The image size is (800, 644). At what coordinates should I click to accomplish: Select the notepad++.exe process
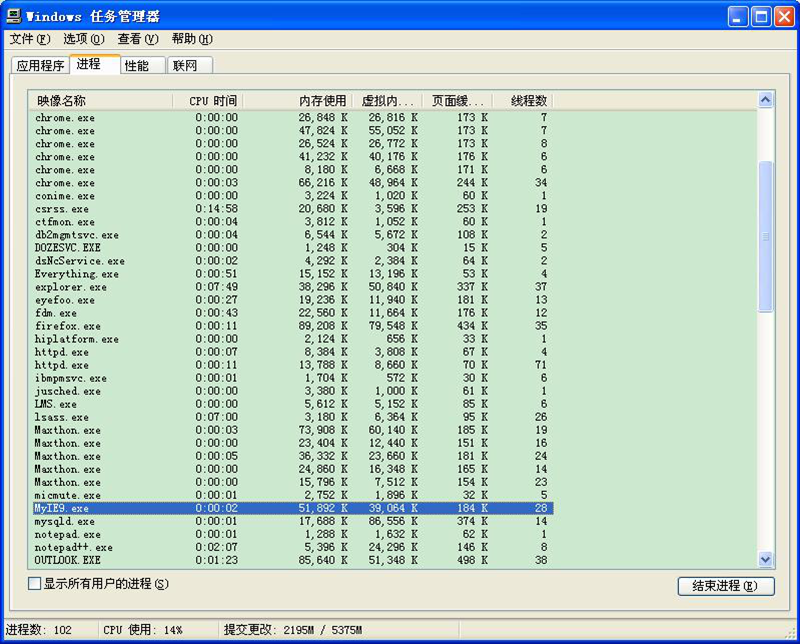(x=293, y=548)
